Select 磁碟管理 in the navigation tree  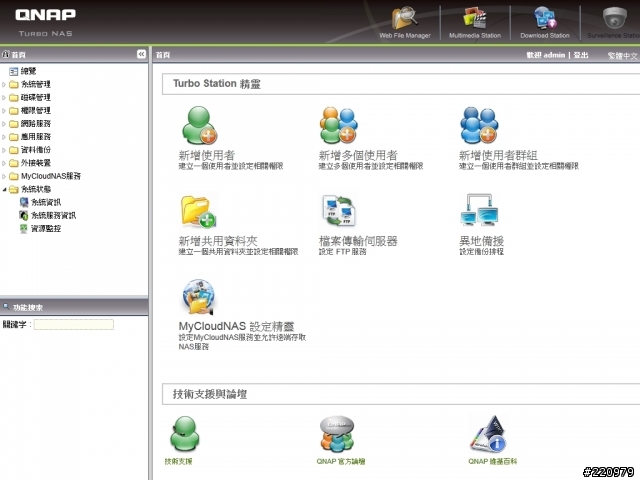(36, 98)
